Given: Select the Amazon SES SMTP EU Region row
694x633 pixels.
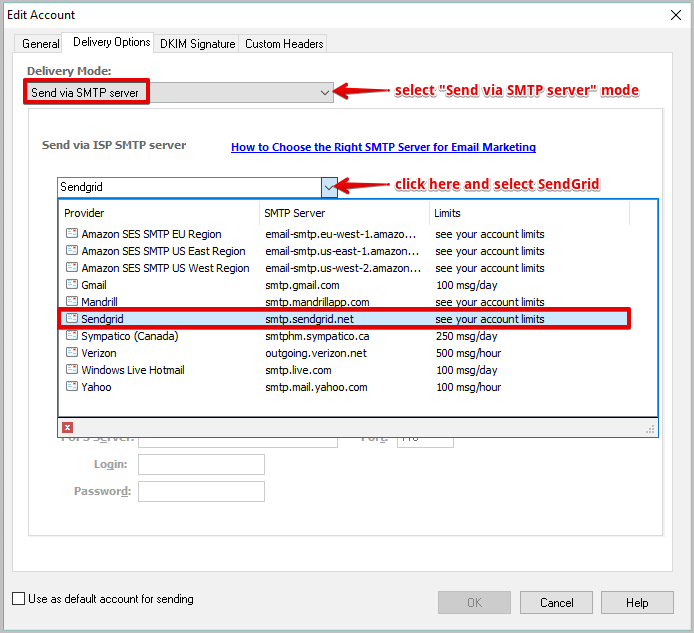Looking at the screenshot, I should point(344,234).
